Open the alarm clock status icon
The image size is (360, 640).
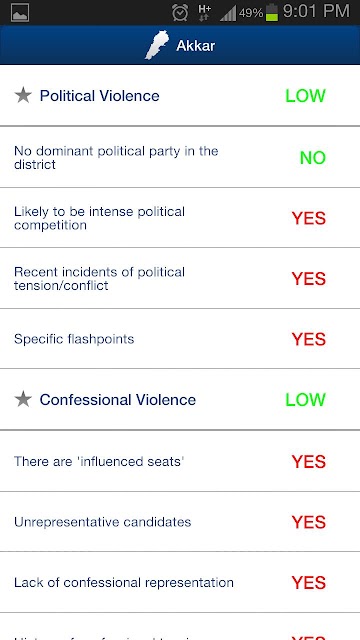(x=180, y=12)
